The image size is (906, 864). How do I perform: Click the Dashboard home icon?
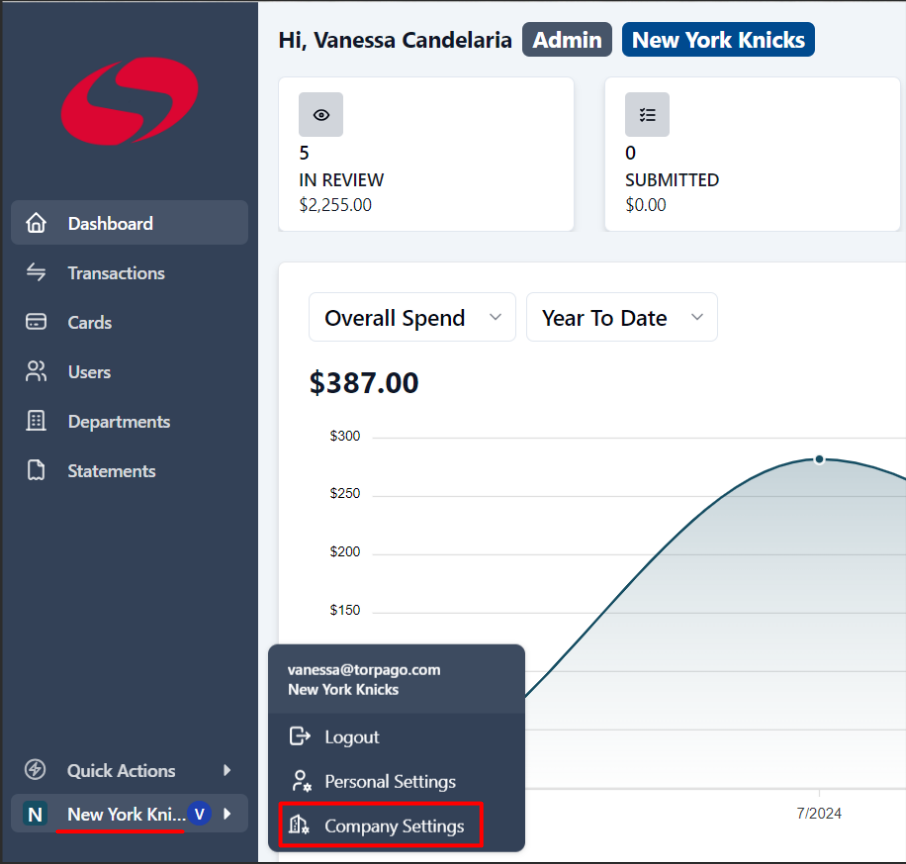click(36, 223)
